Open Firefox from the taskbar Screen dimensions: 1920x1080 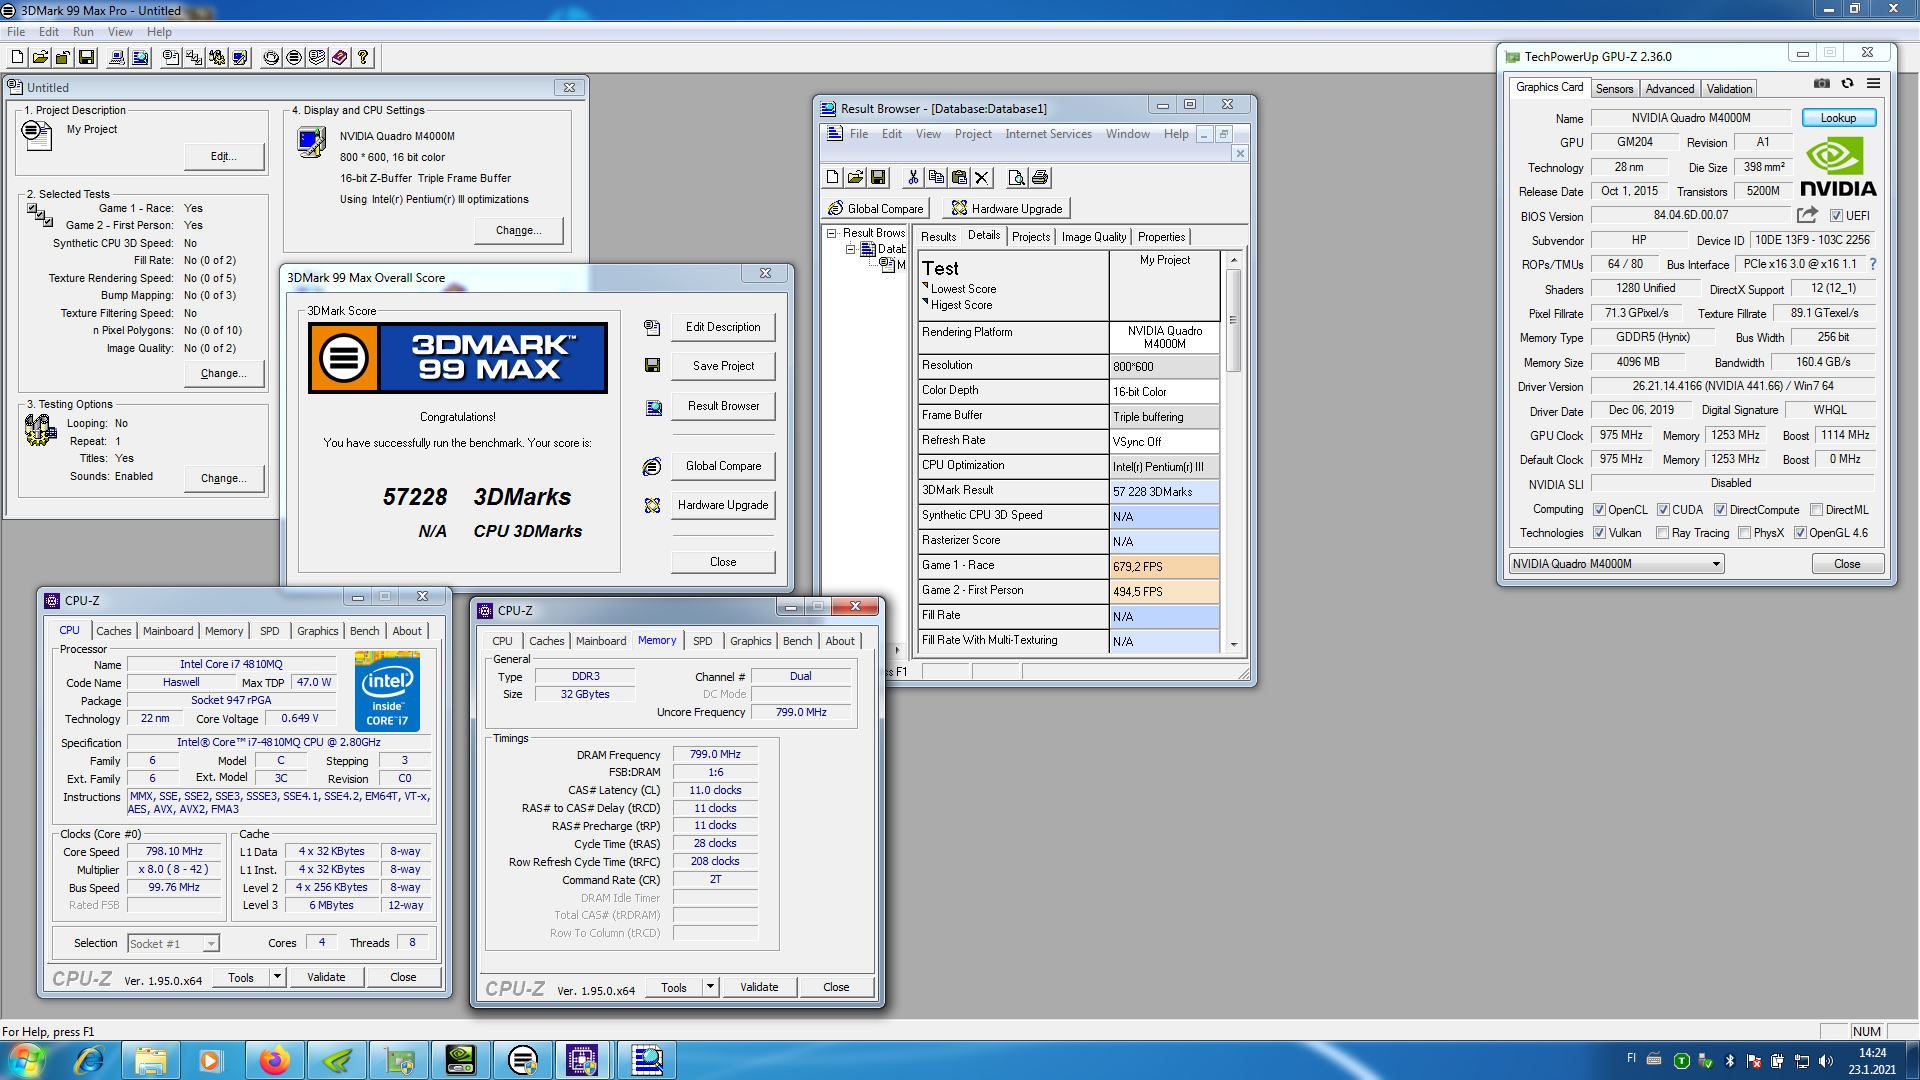click(274, 1060)
